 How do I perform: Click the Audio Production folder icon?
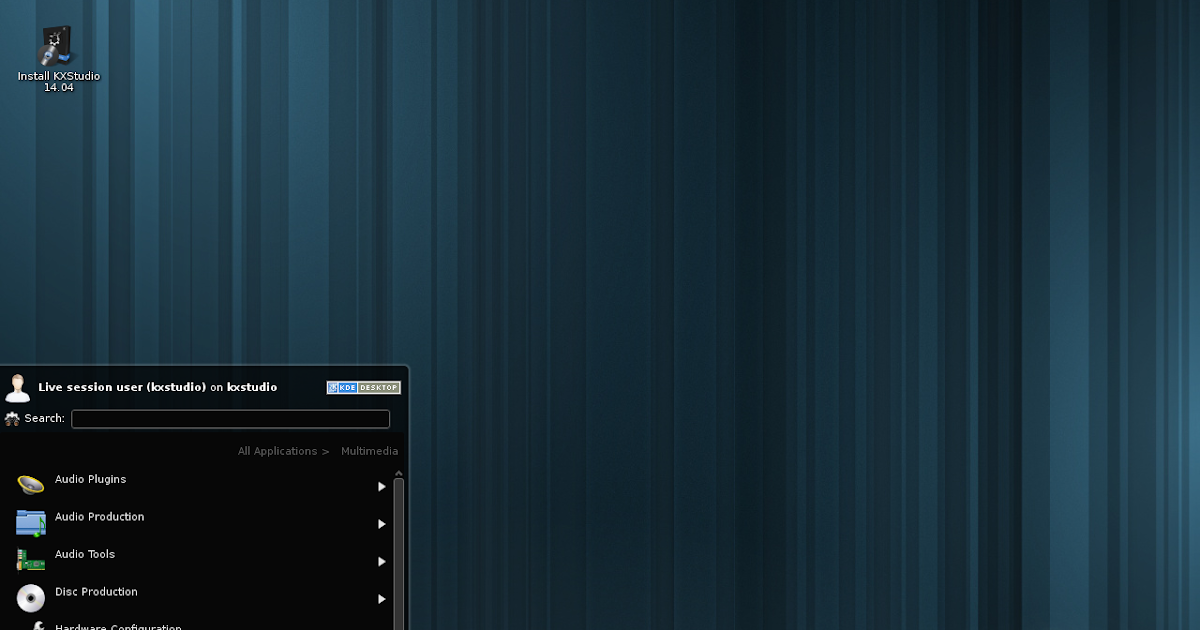coord(31,523)
